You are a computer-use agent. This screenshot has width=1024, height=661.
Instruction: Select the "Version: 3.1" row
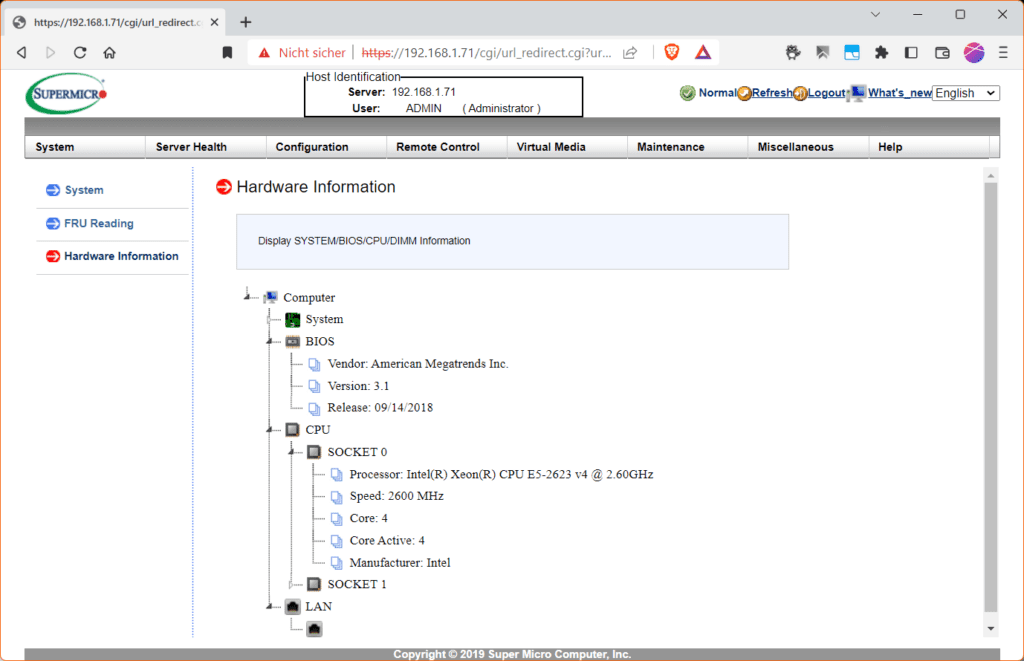(358, 386)
